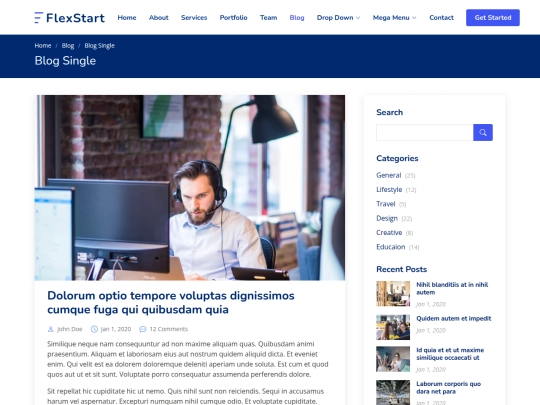Select the Design category
This screenshot has height=405, width=540.
(387, 218)
